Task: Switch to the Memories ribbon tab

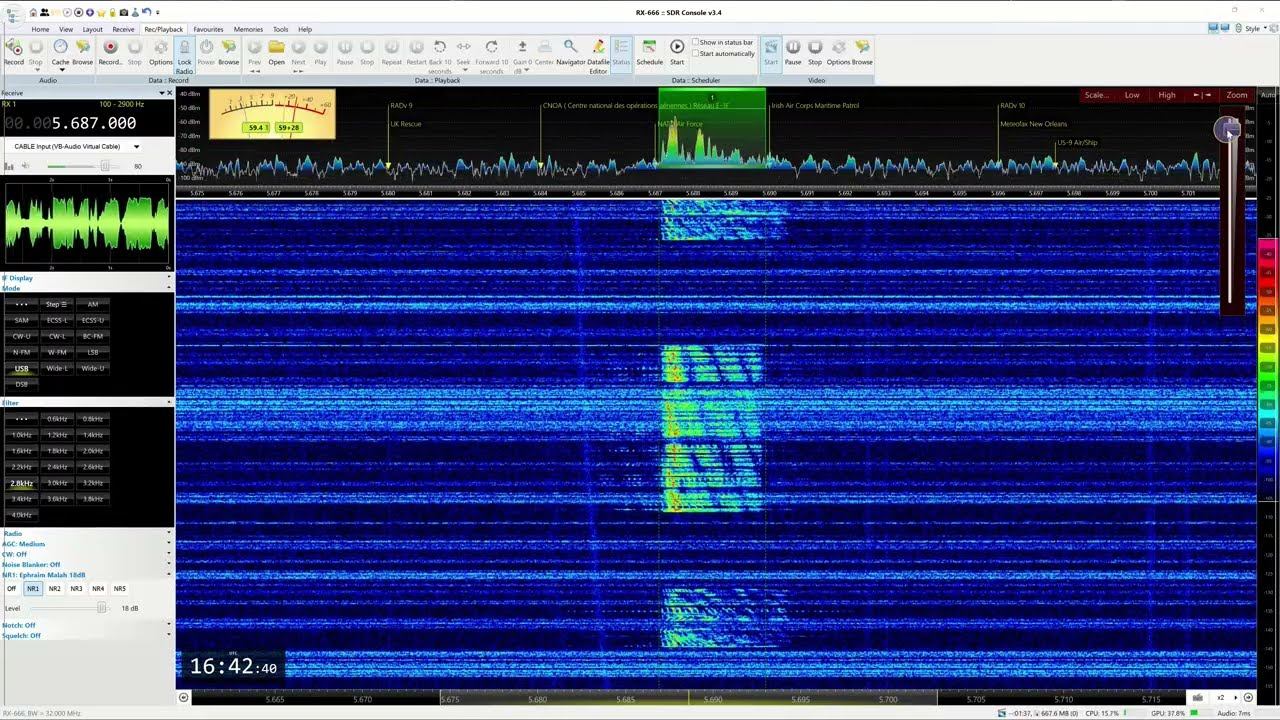Action: point(248,29)
